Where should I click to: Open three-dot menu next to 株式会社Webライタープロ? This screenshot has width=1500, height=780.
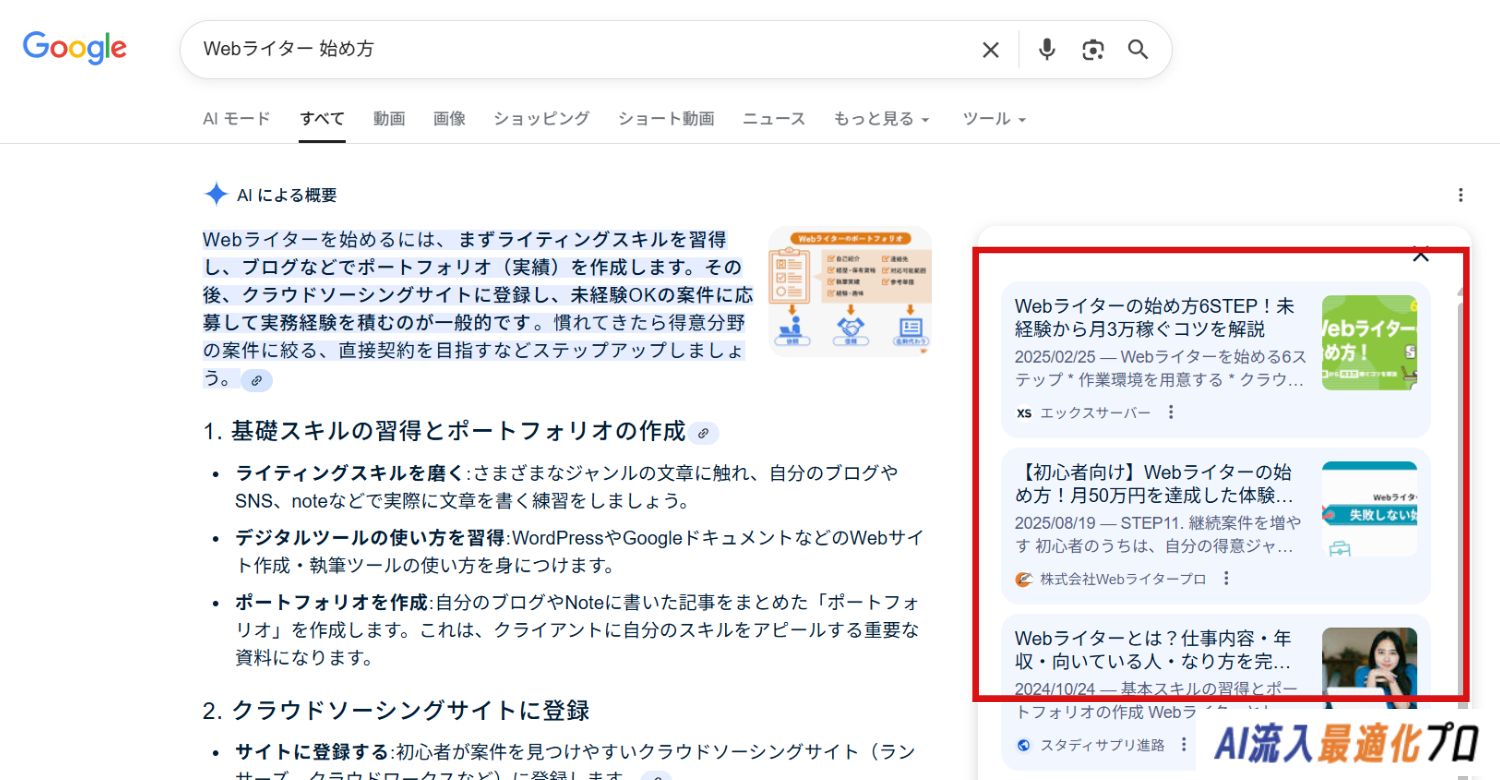1226,579
